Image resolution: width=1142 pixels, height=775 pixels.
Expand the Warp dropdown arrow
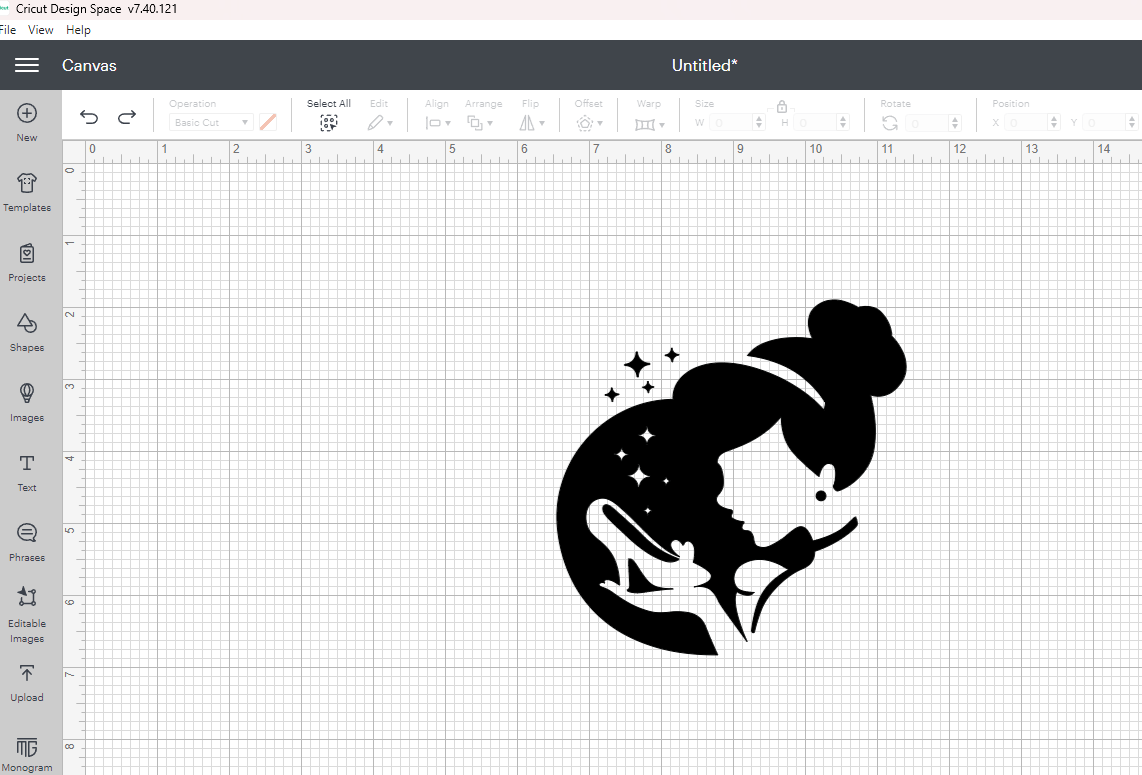click(661, 125)
